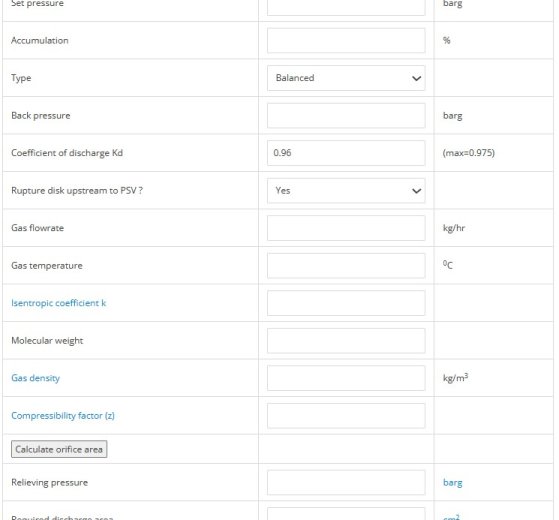Select the Coefficient of discharge Kd field
This screenshot has height=520, width=559.
(346, 153)
